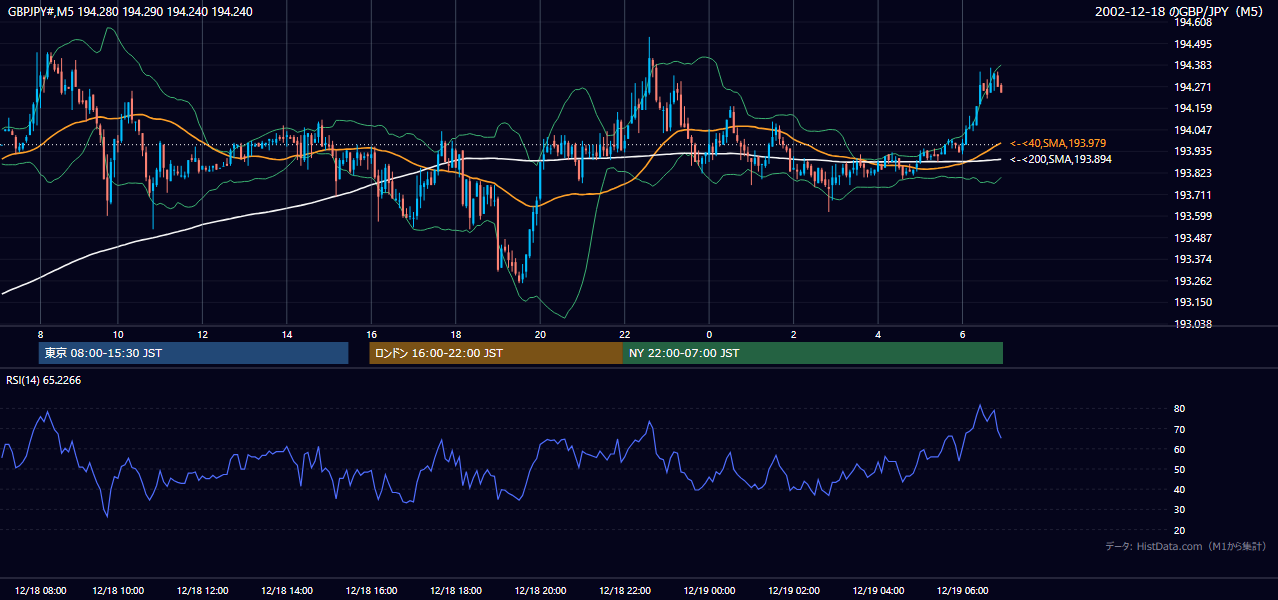The height and width of the screenshot is (600, 1278).
Task: Click price axis label 193.711
Action: tap(1193, 195)
